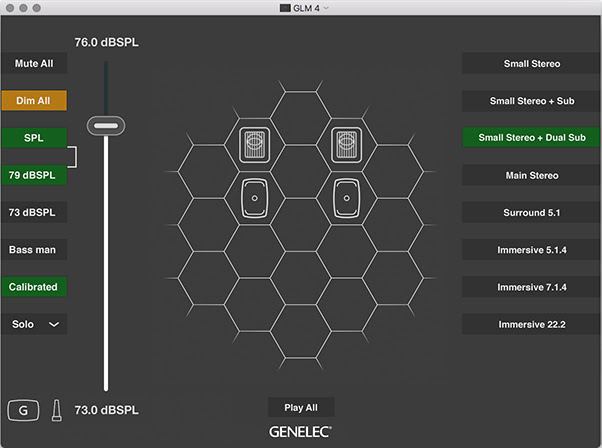
Task: Click the Play All button
Action: [x=301, y=407]
